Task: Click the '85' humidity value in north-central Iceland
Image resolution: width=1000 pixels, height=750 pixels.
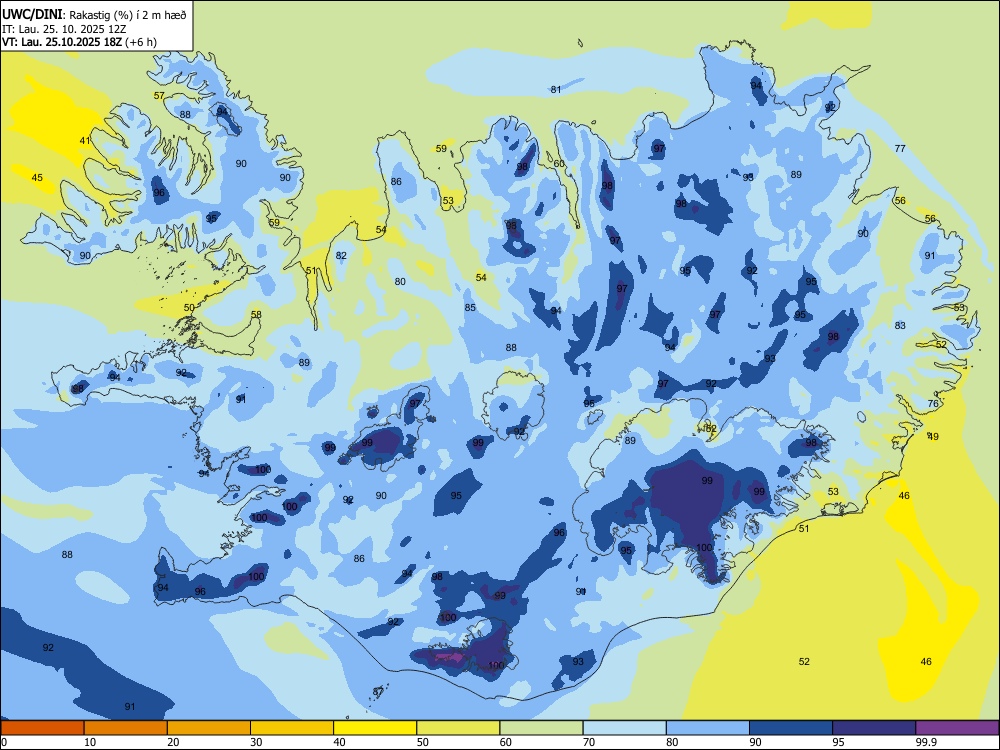Action: (x=470, y=307)
